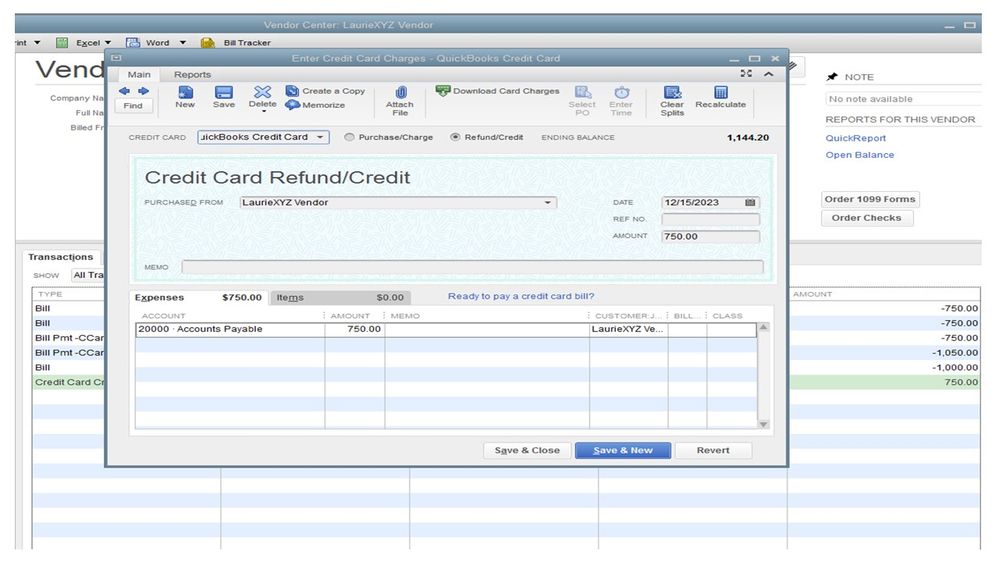Switch to the Reports tab
This screenshot has width=999, height=562.
[x=192, y=75]
